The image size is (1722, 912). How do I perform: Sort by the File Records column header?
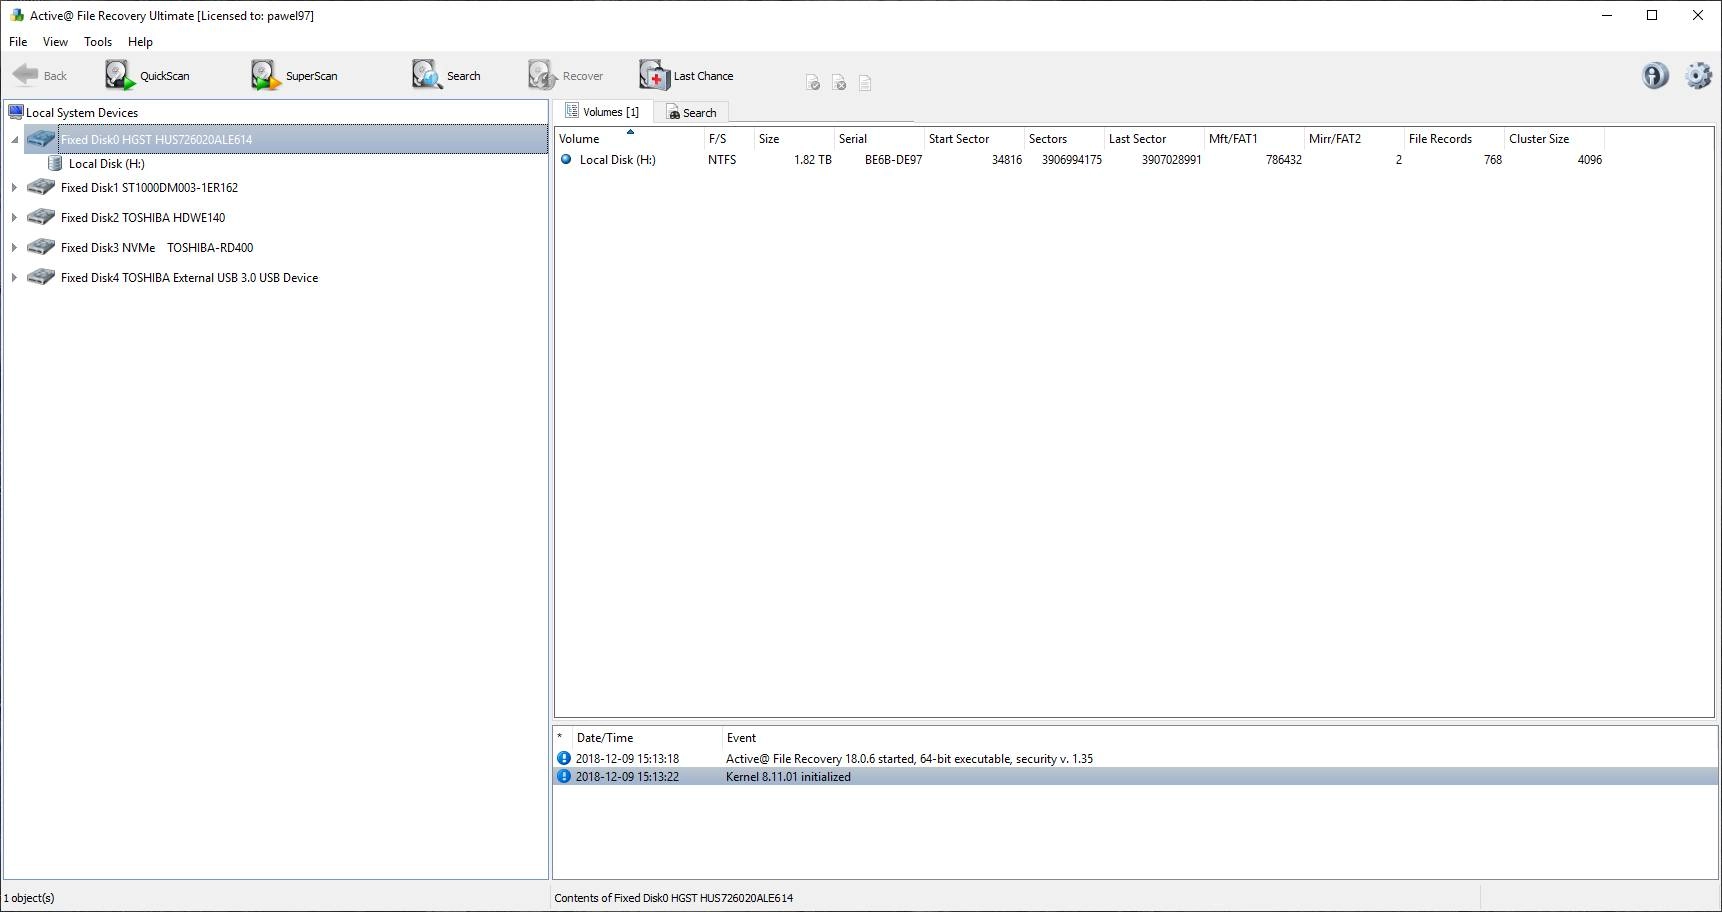pos(1454,139)
